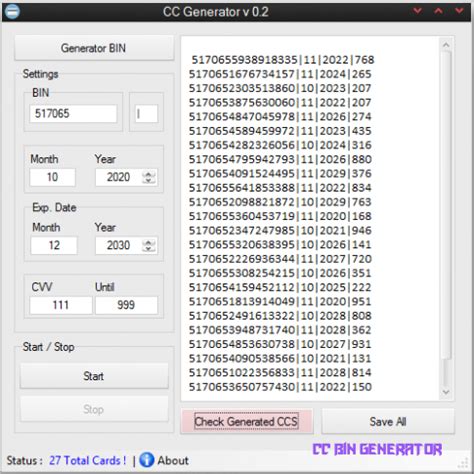Click the red up-chevron in title bar
Viewport: 474px width, 474px height.
click(438, 11)
